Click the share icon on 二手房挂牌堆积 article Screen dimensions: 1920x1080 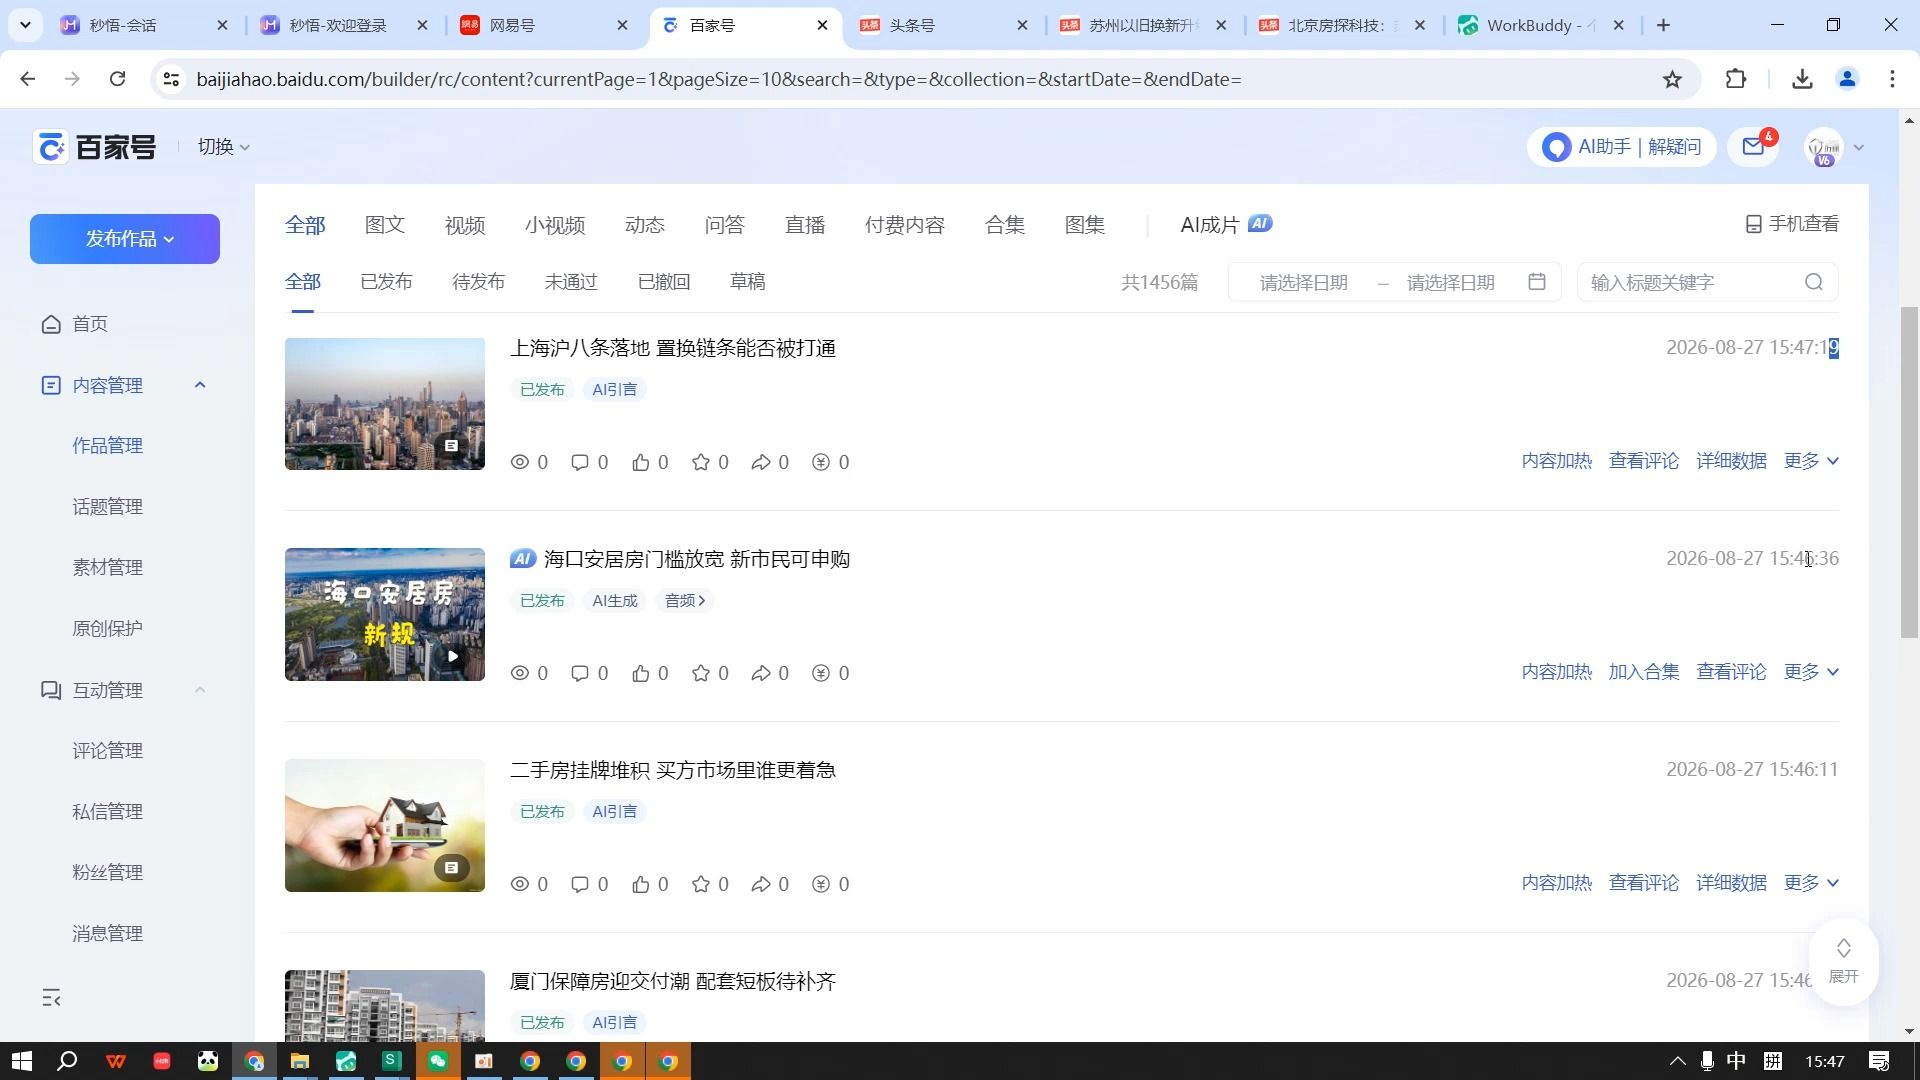click(x=761, y=884)
